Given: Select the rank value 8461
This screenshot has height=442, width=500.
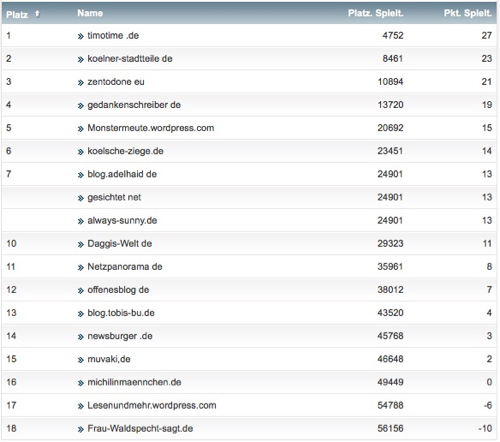Looking at the screenshot, I should (x=393, y=59).
